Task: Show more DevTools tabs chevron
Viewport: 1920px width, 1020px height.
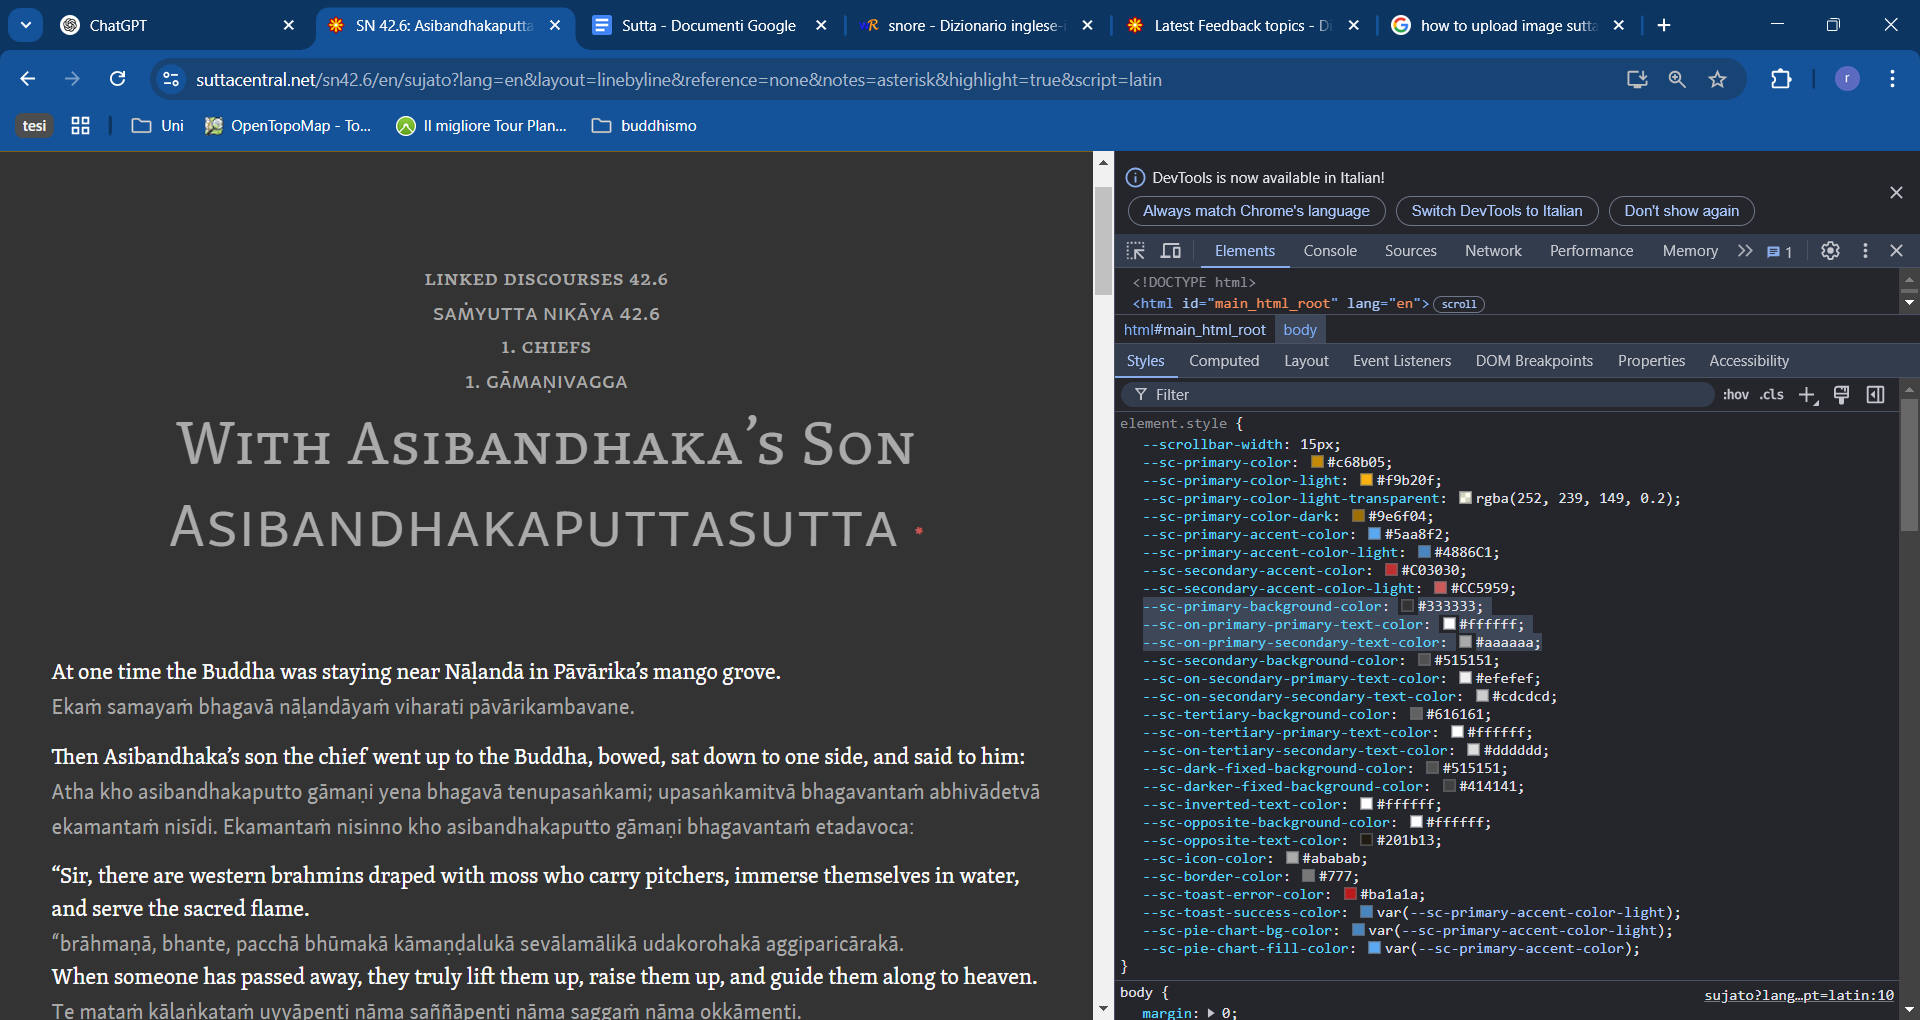Action: 1745,251
